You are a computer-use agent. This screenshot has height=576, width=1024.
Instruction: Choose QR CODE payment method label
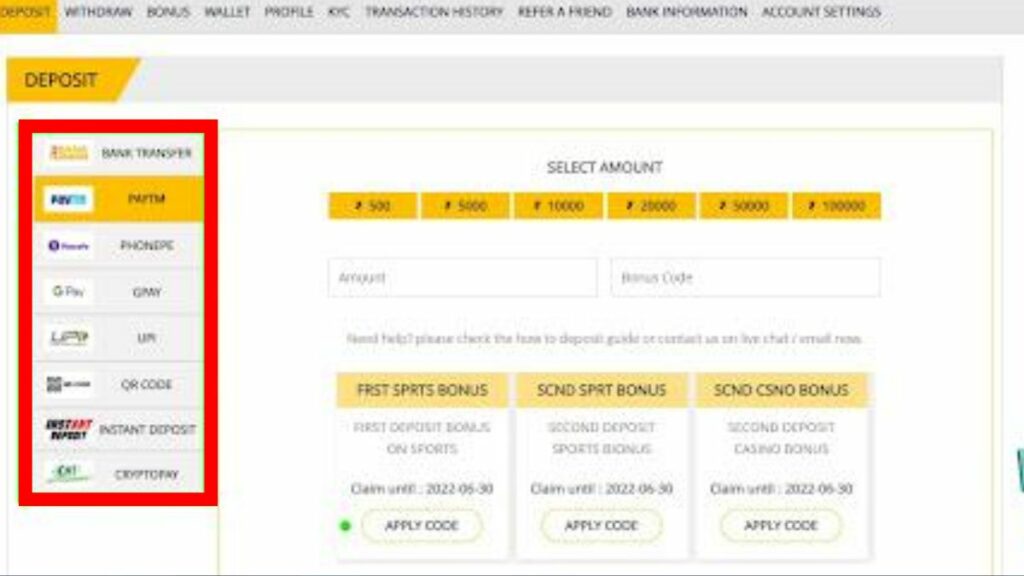[x=146, y=385]
